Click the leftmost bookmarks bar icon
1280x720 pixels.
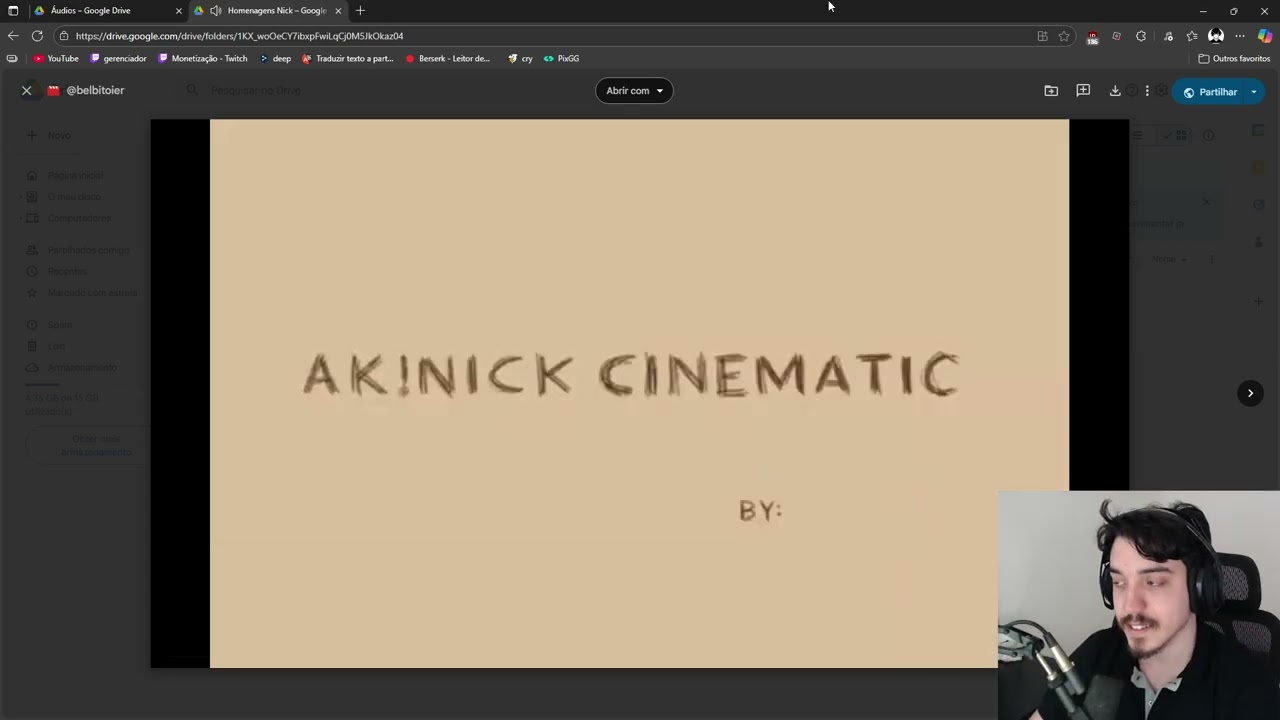[12, 59]
